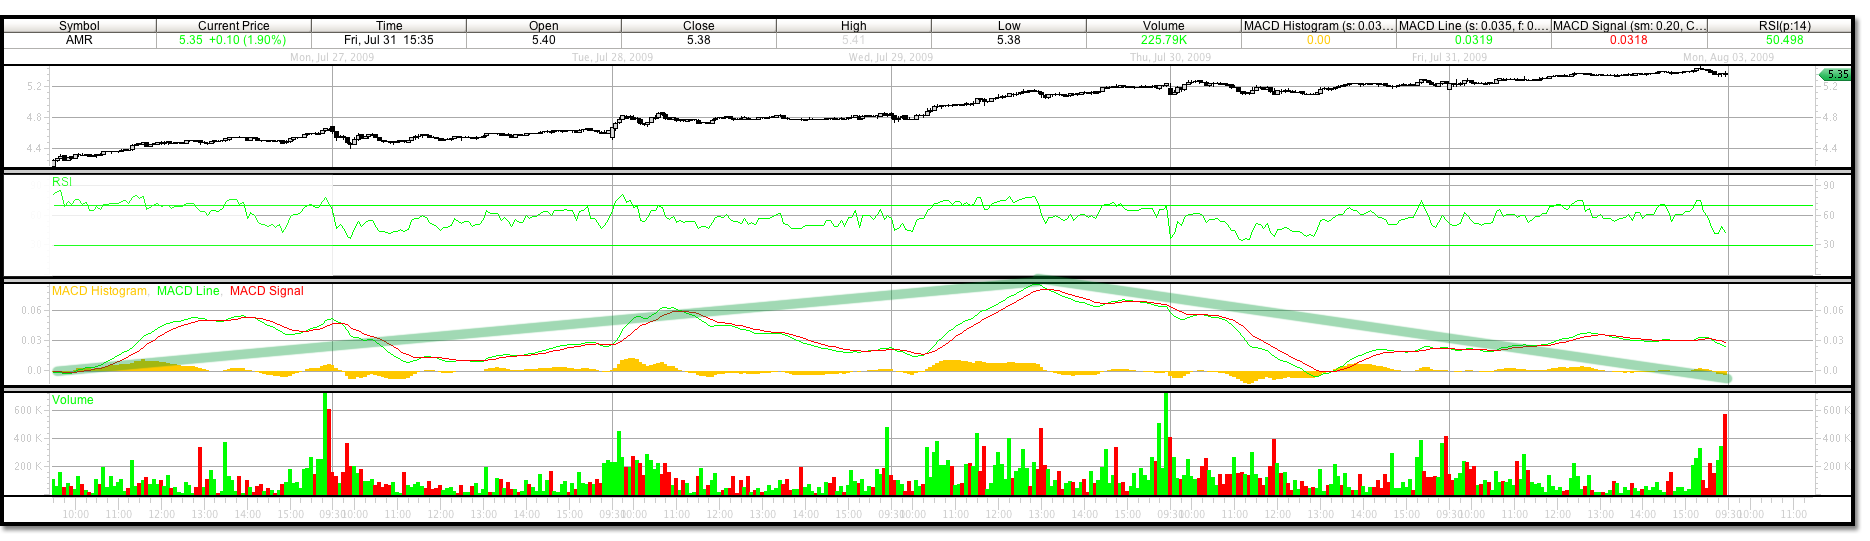Click the green MACD Line legend label
1870x541 pixels.
[188, 291]
